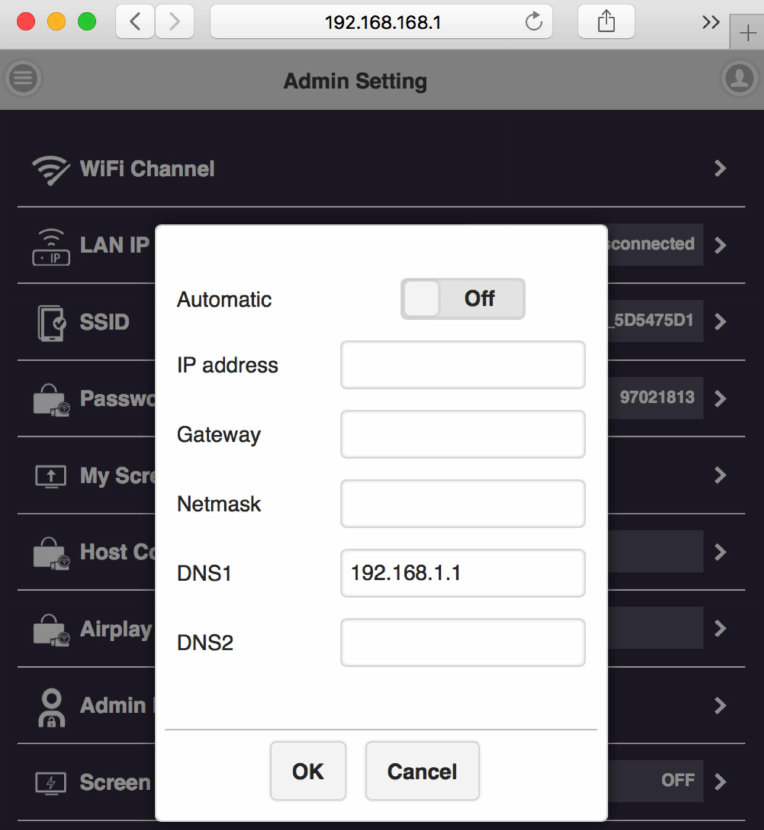
Task: Show more toolbar items with double chevron
Action: pos(711,21)
